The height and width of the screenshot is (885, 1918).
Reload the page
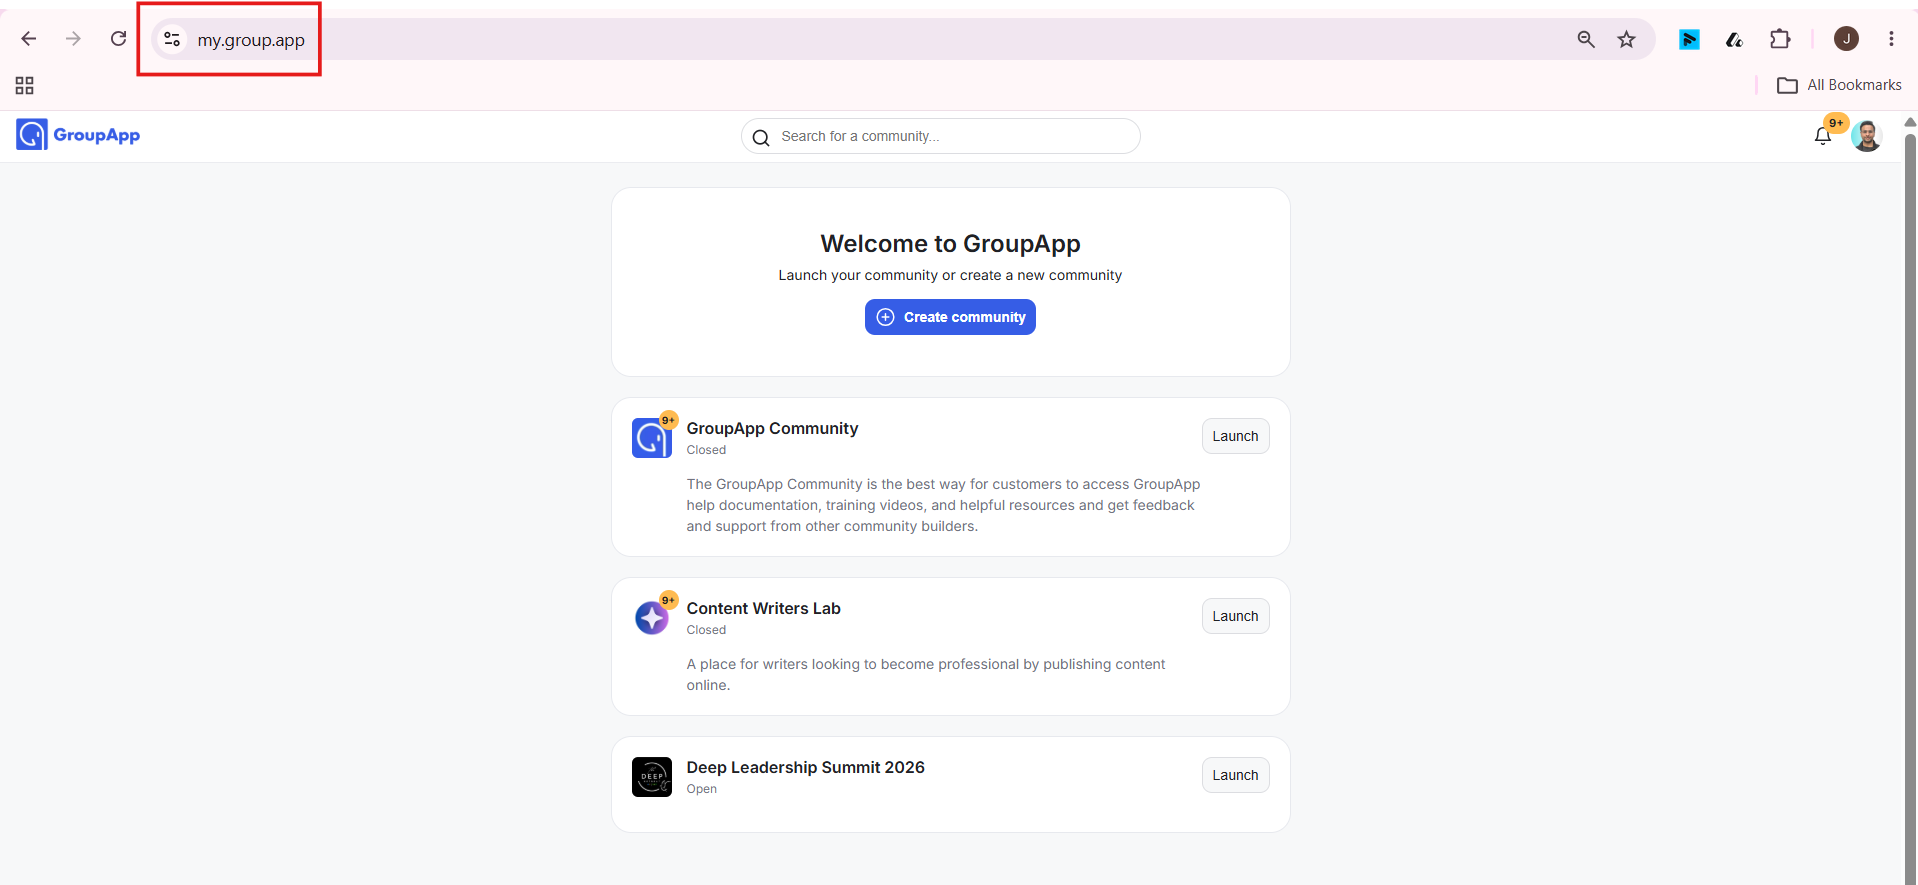[x=118, y=39]
